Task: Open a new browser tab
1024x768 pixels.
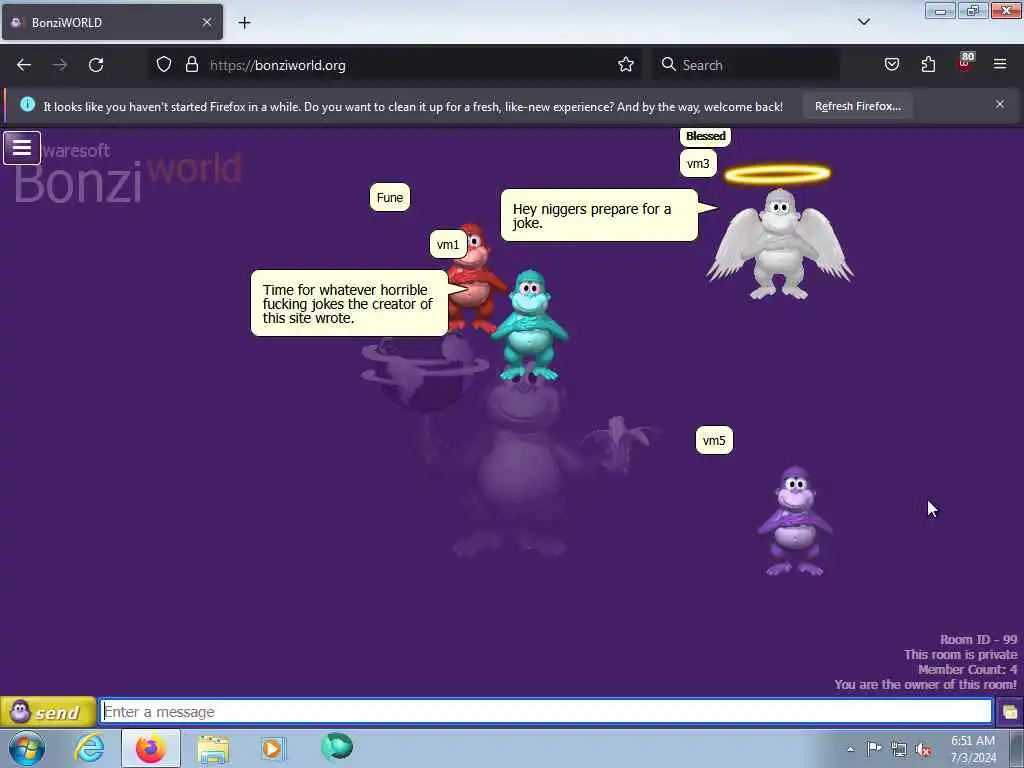Action: [244, 23]
